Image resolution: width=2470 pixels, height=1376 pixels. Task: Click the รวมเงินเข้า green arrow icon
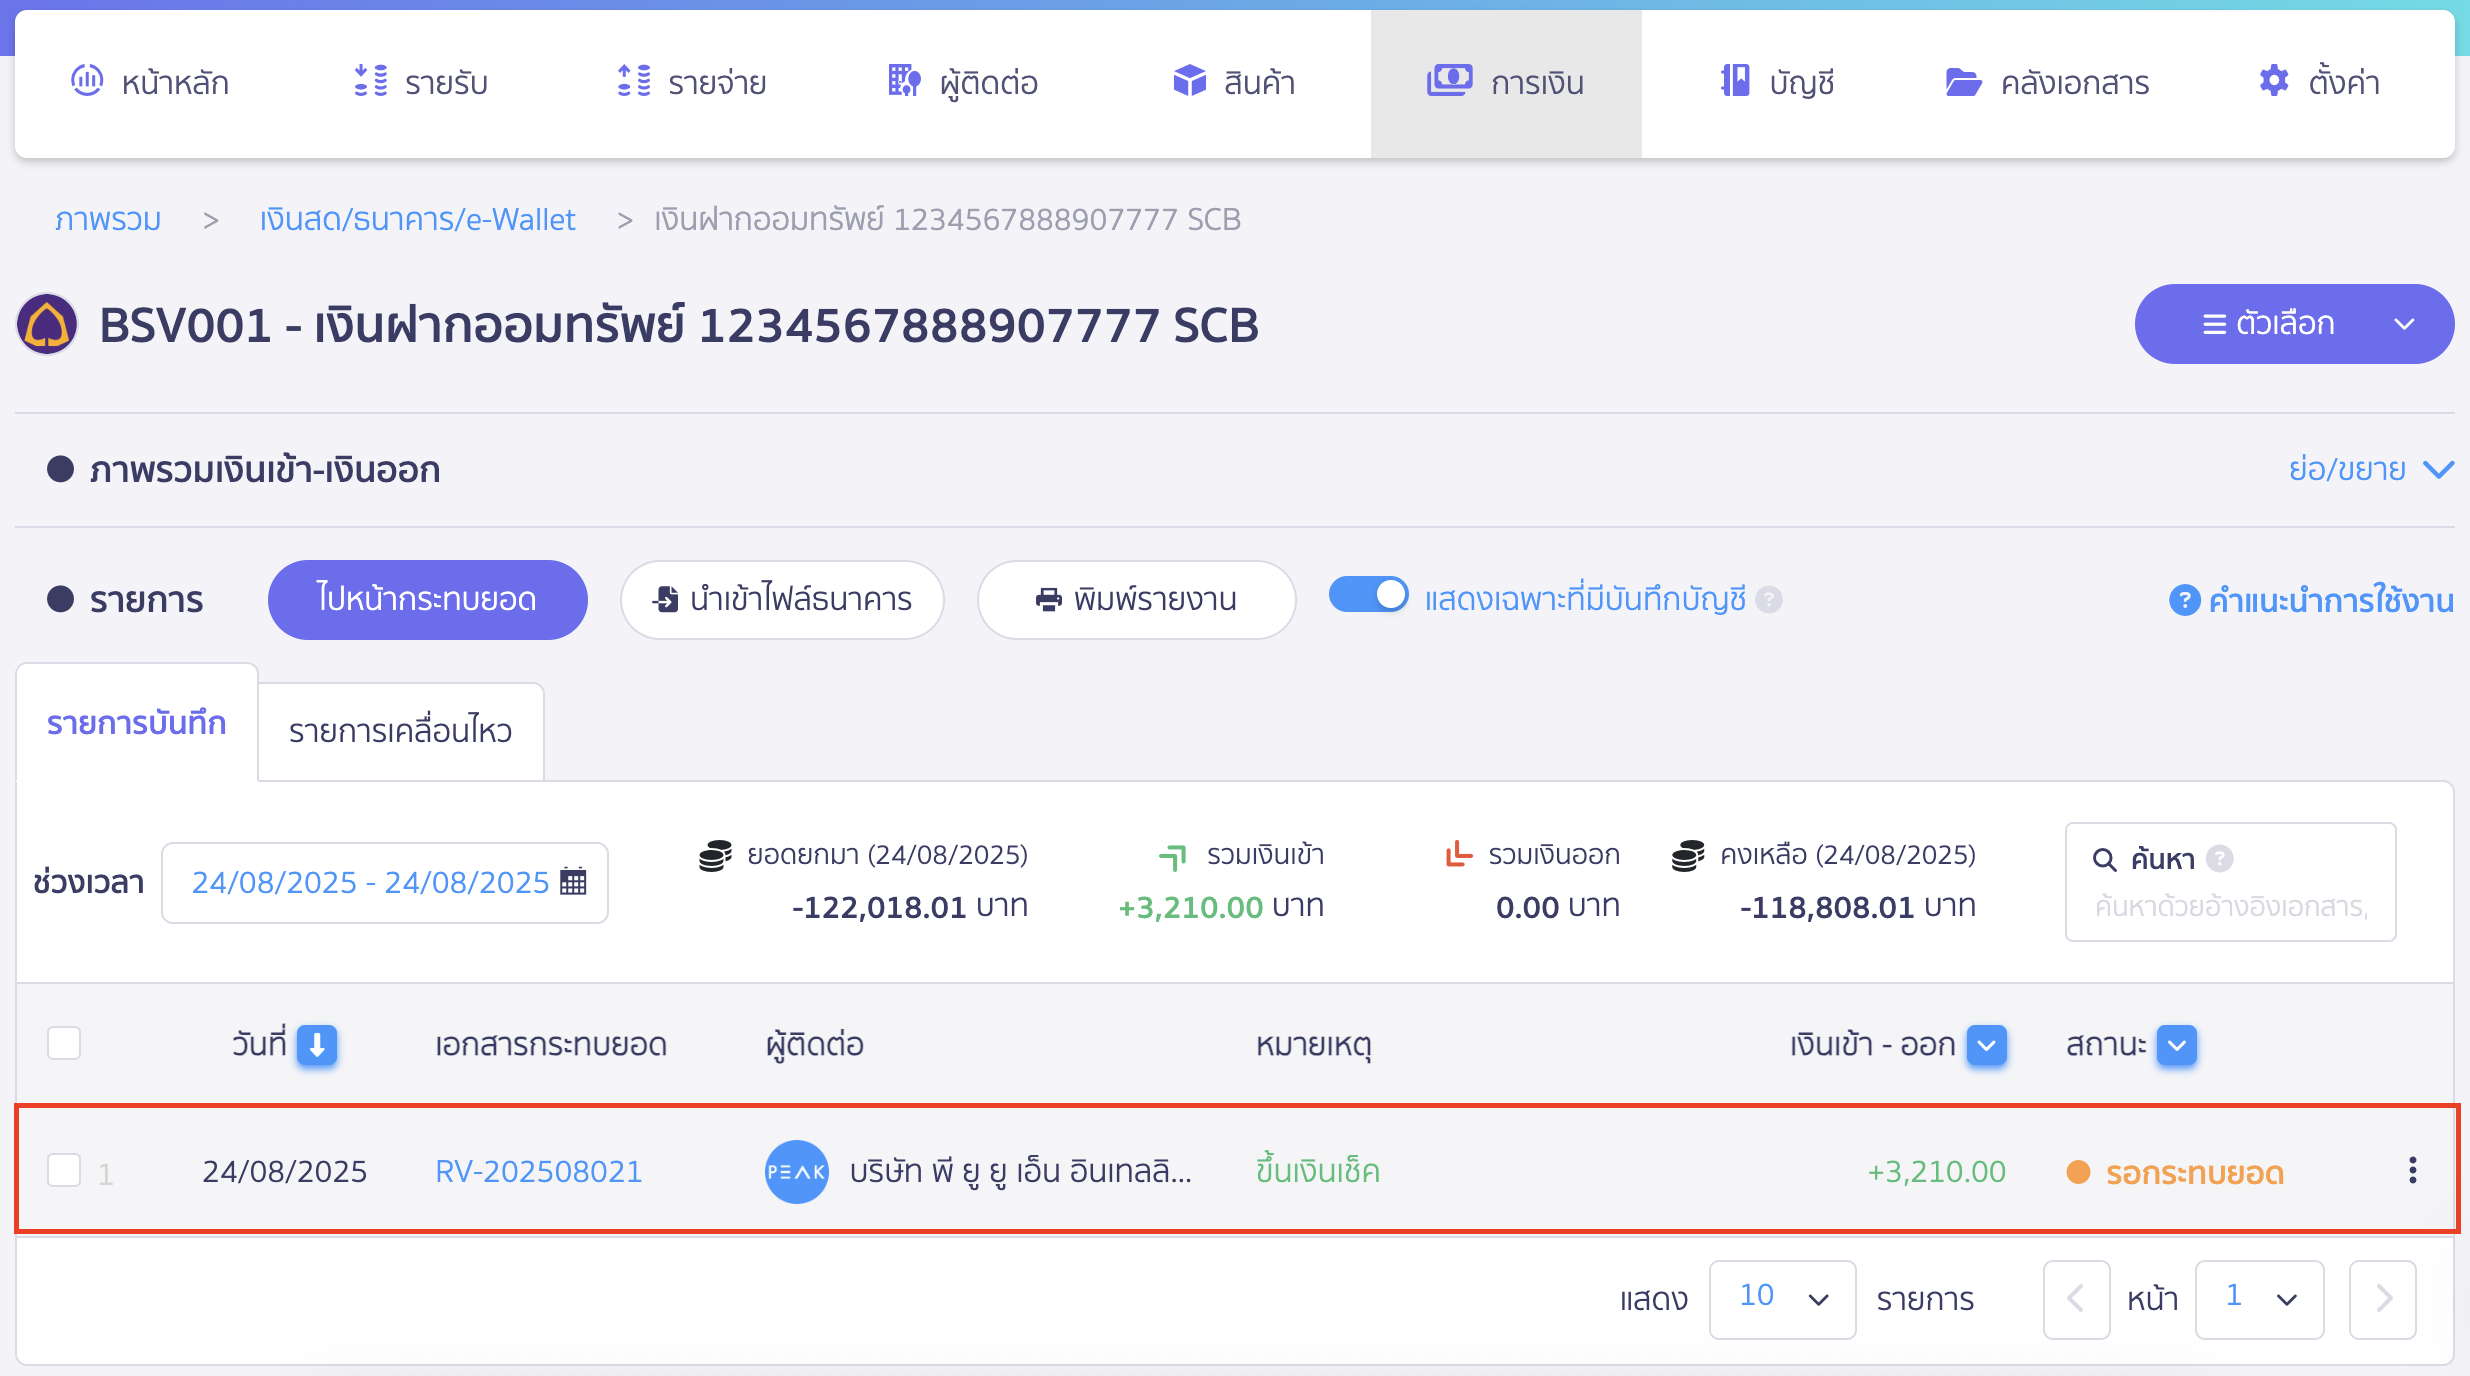(x=1172, y=857)
